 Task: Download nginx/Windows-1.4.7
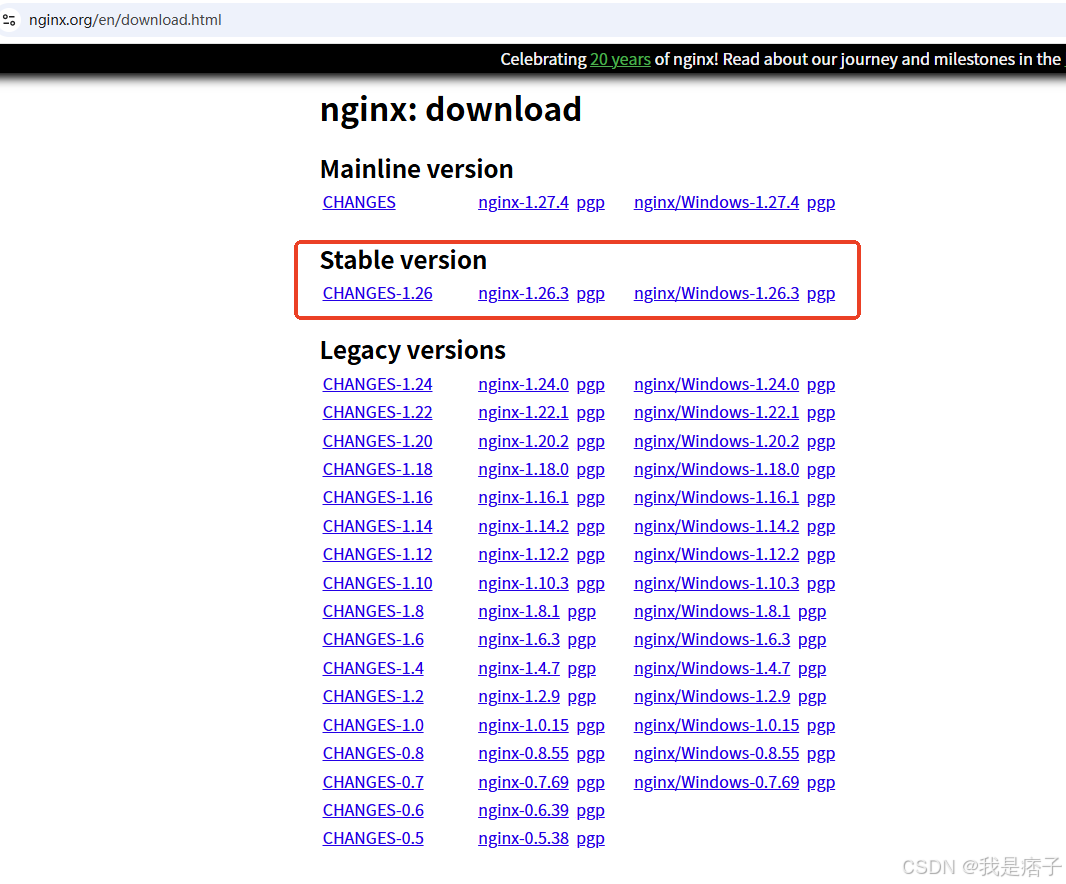[x=712, y=669]
